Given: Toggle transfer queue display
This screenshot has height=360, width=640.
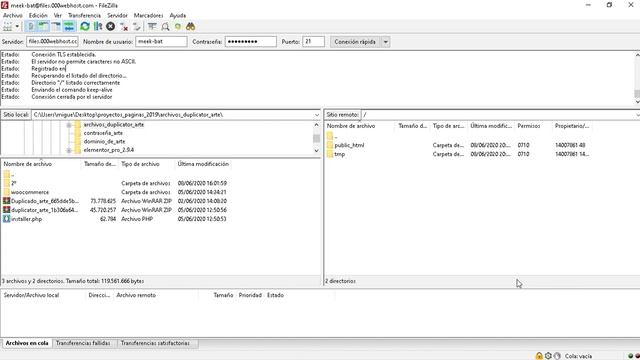Looking at the screenshot, I should (69, 27).
